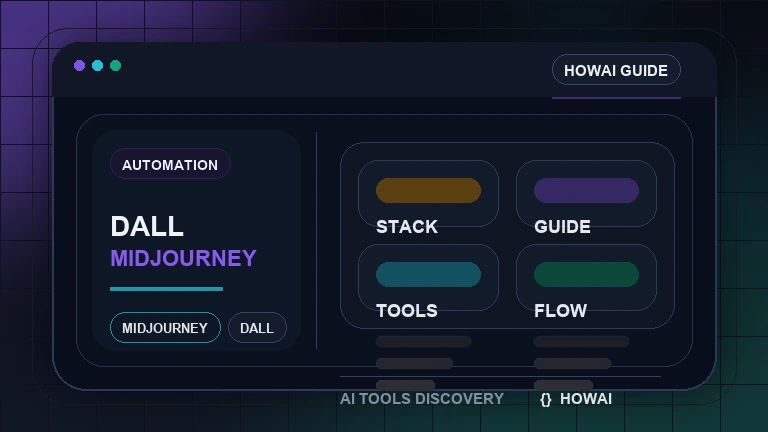Click the AI TOOLS DISCOVERY caption
The image size is (768, 432).
click(422, 399)
